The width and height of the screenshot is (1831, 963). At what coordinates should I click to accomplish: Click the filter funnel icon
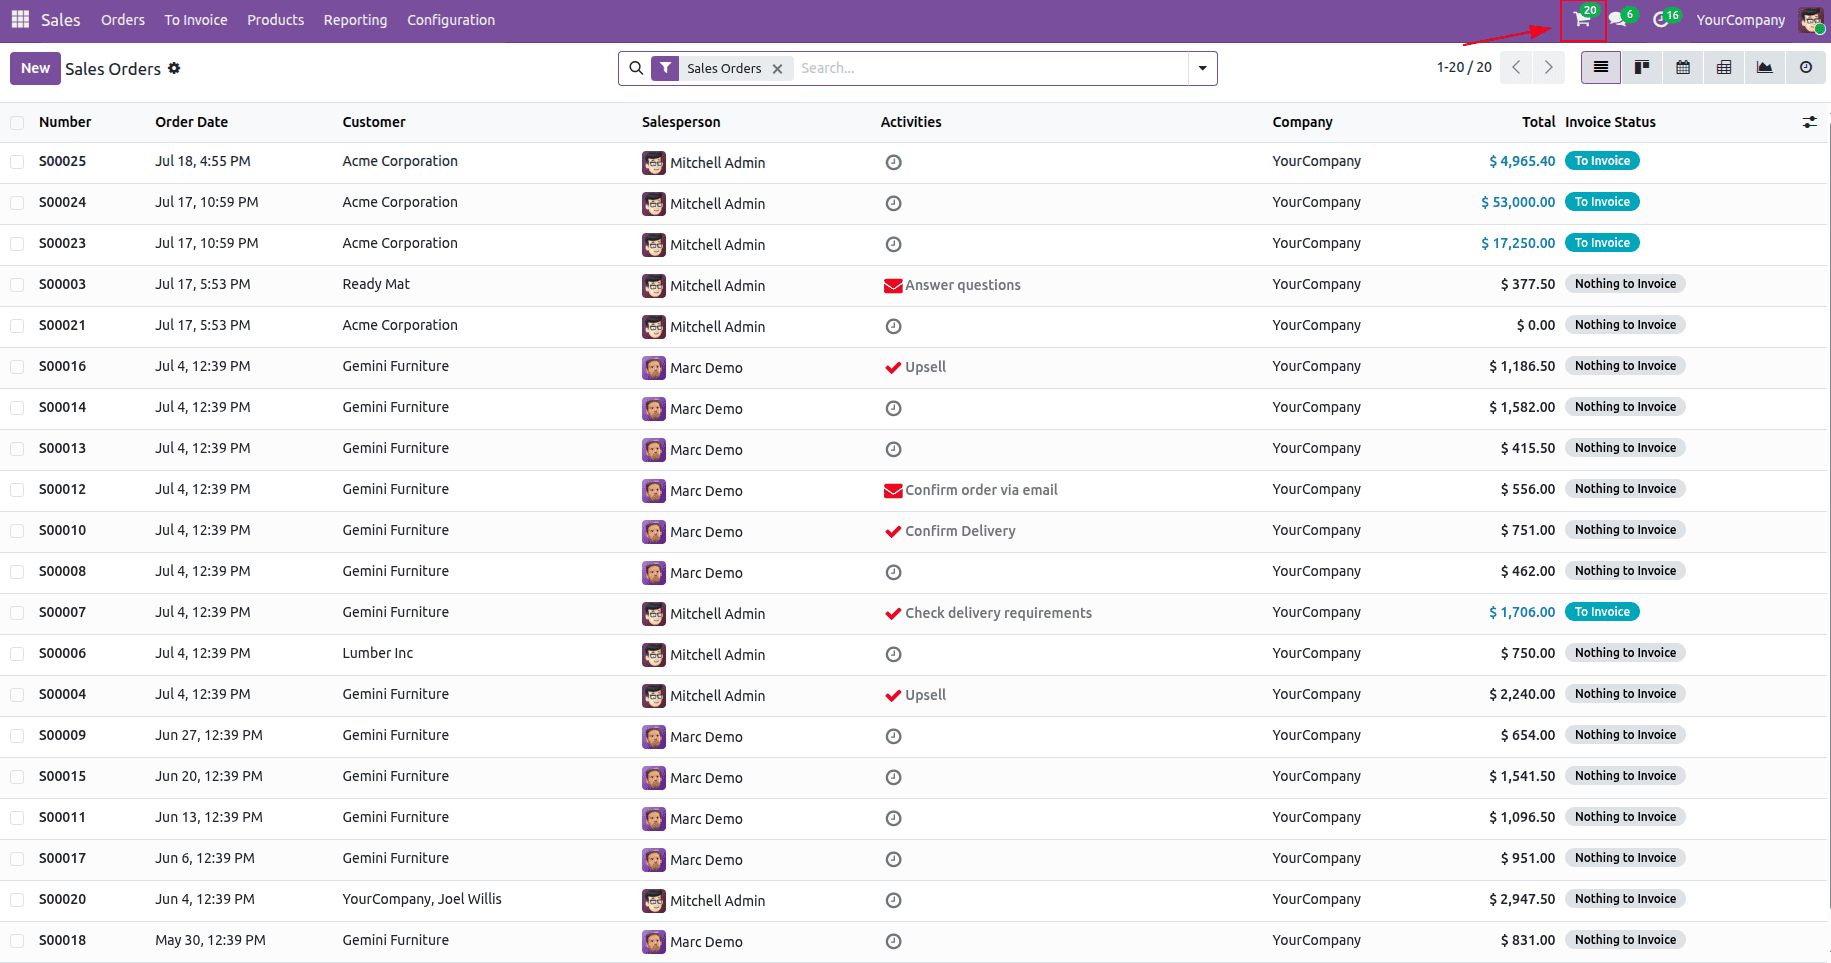(x=666, y=68)
